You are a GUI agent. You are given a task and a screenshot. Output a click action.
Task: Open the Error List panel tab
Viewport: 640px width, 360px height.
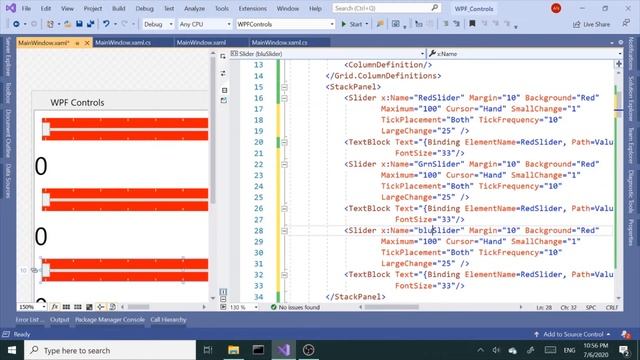click(30, 320)
